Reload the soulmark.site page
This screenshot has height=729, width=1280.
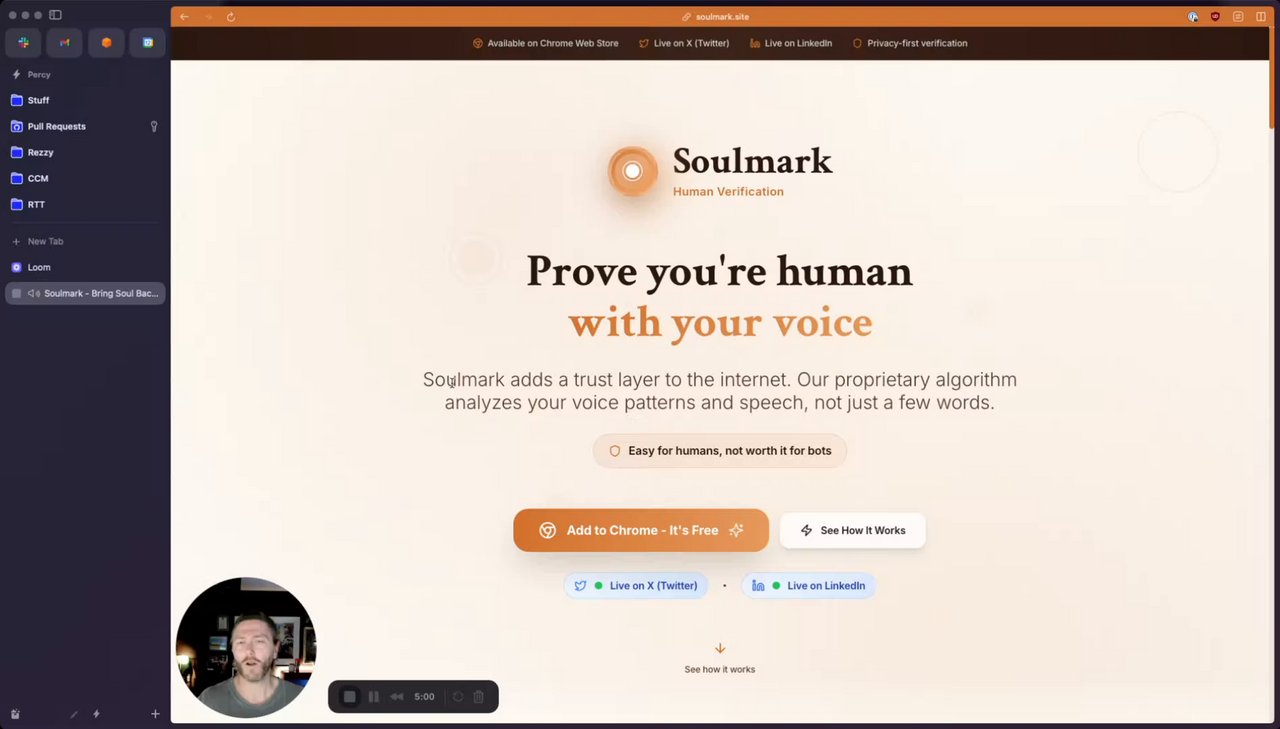231,17
